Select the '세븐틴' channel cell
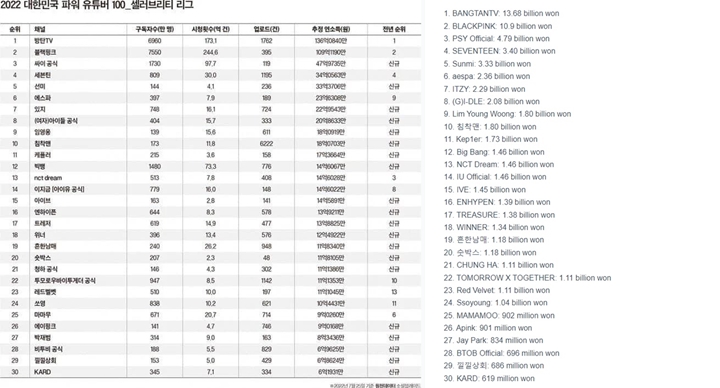Viewport: 720px width, 388px height. point(42,75)
